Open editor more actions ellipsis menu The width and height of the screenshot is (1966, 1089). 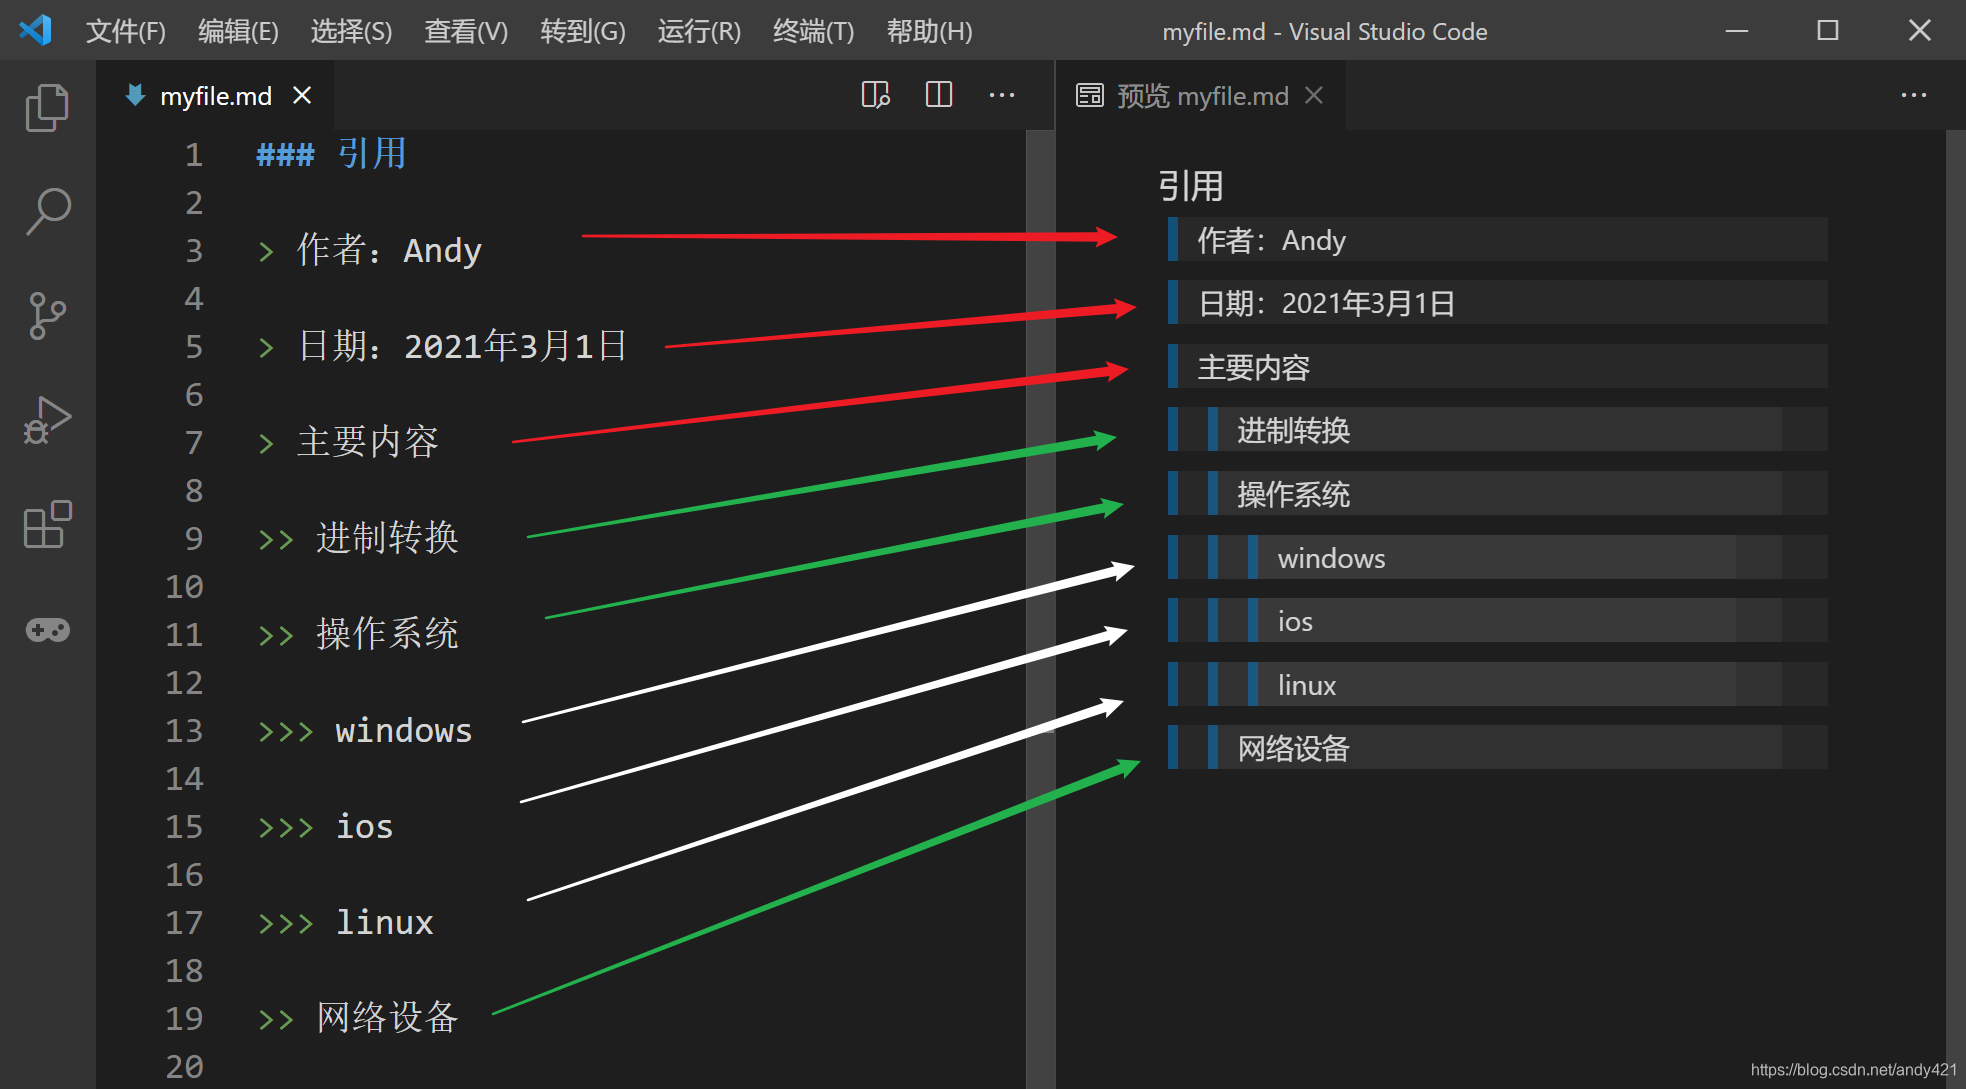pos(1001,95)
